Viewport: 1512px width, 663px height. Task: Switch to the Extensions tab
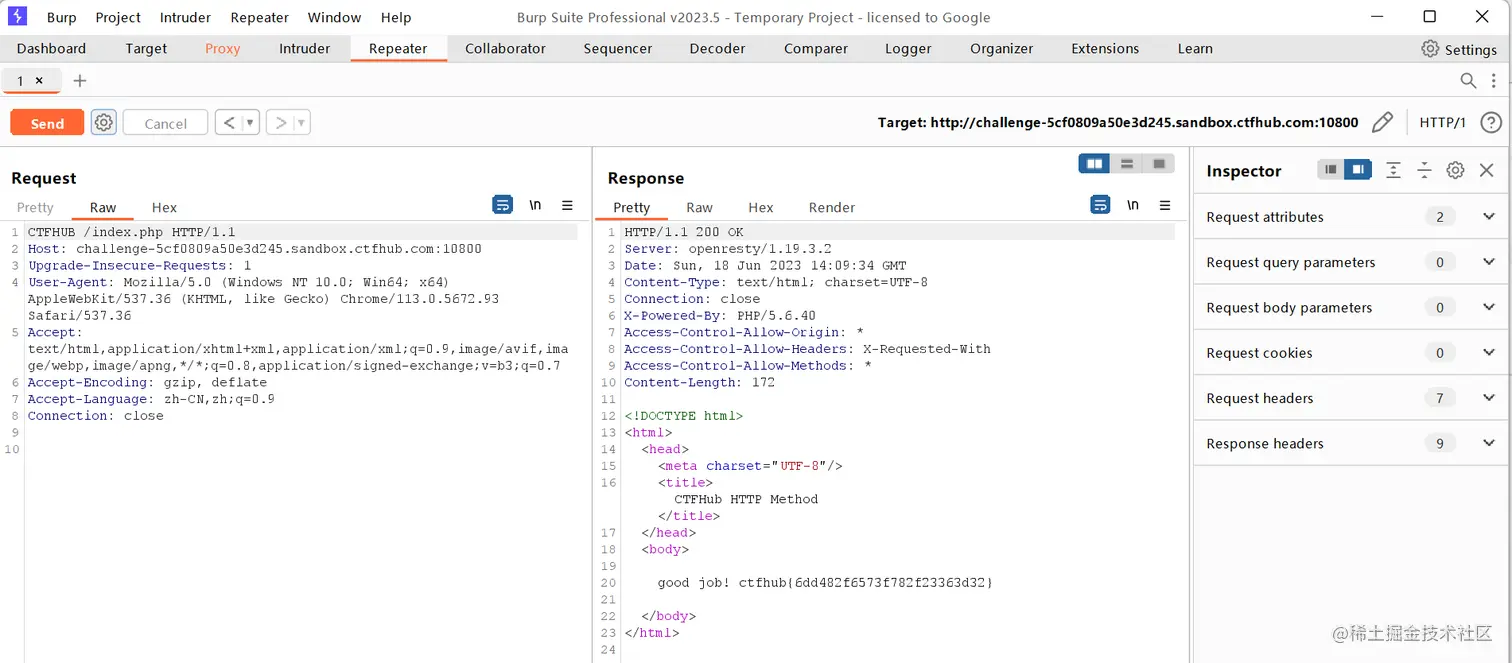[x=1105, y=49]
